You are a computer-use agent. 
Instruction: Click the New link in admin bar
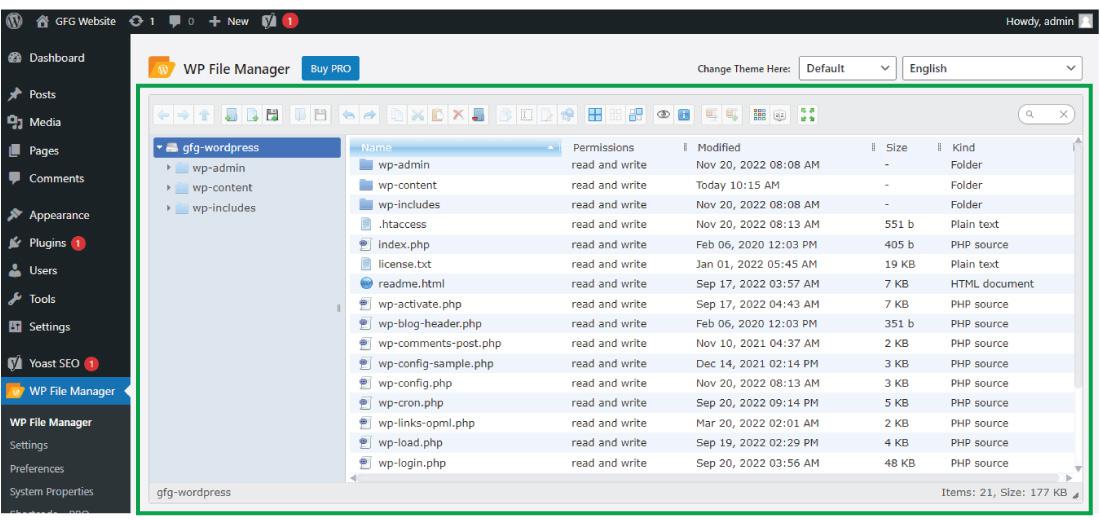click(x=229, y=21)
